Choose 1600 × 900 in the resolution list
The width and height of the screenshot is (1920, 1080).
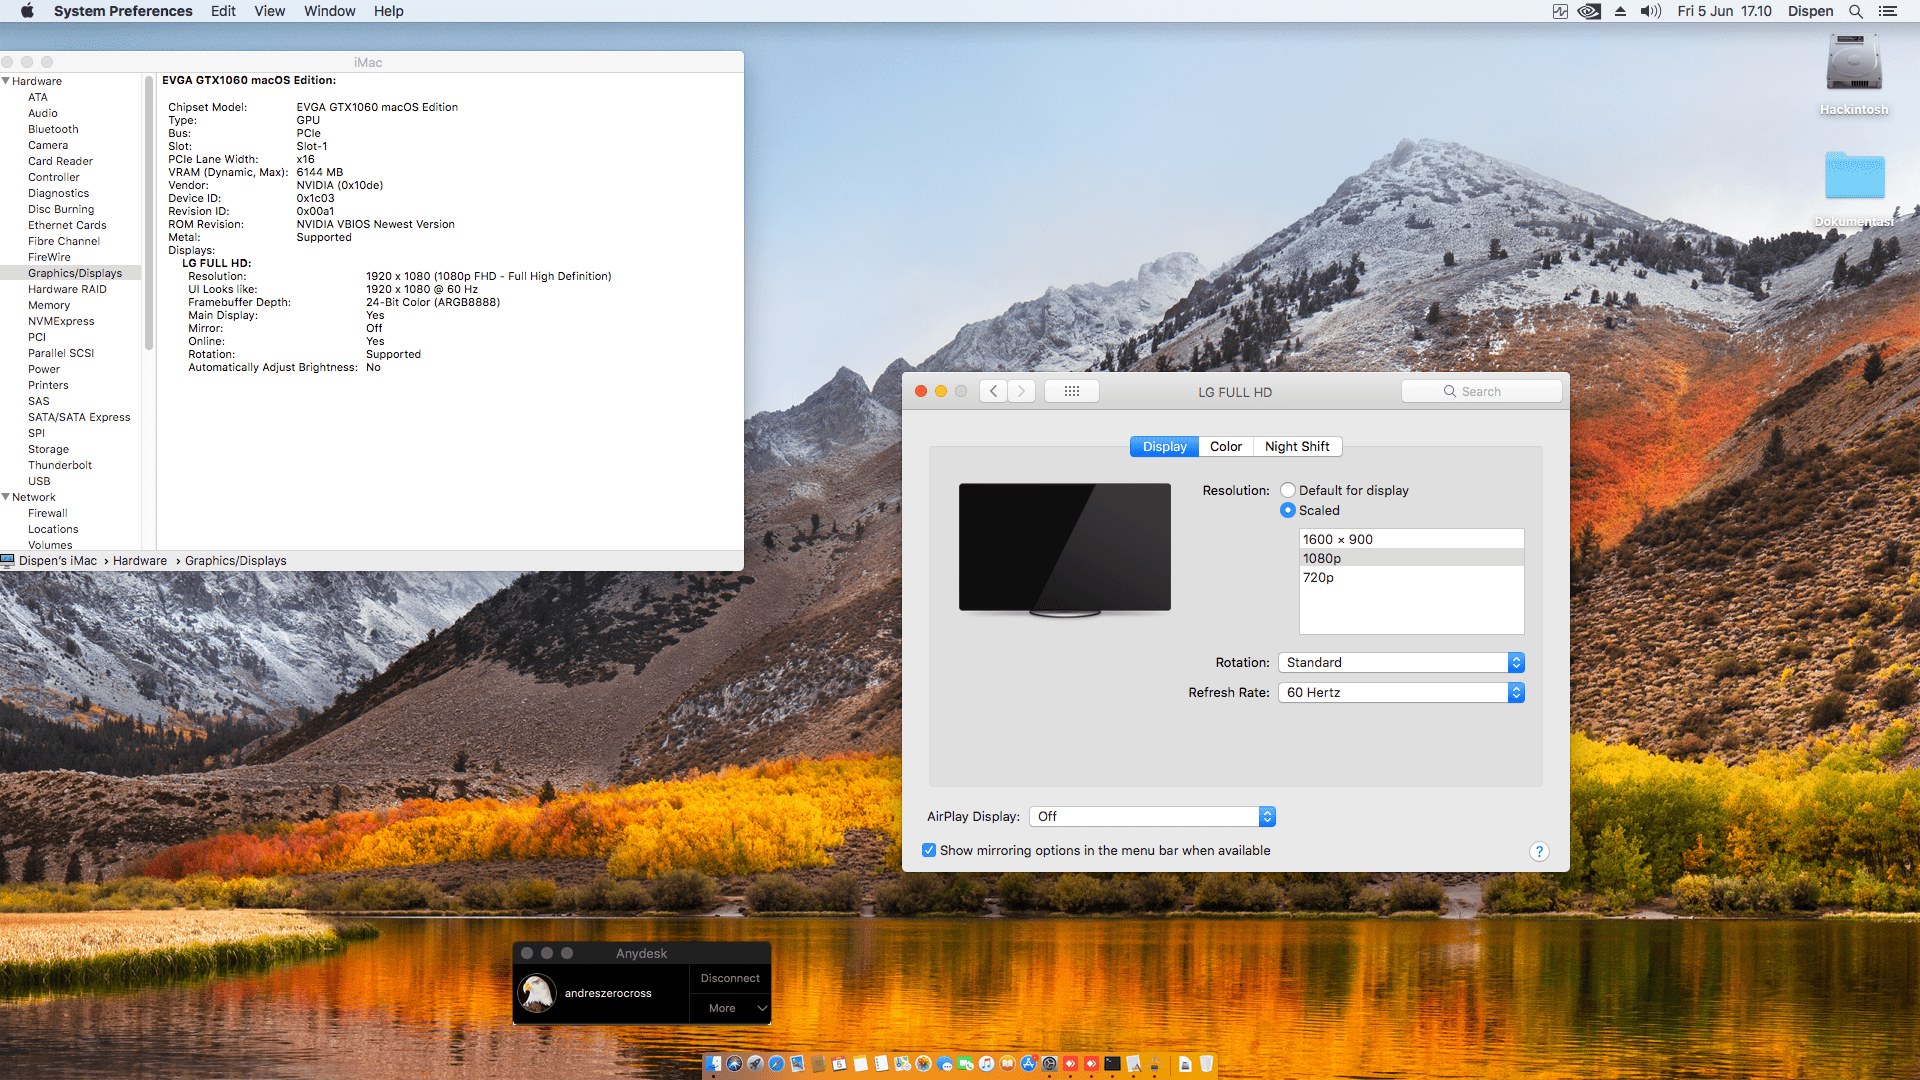1338,539
